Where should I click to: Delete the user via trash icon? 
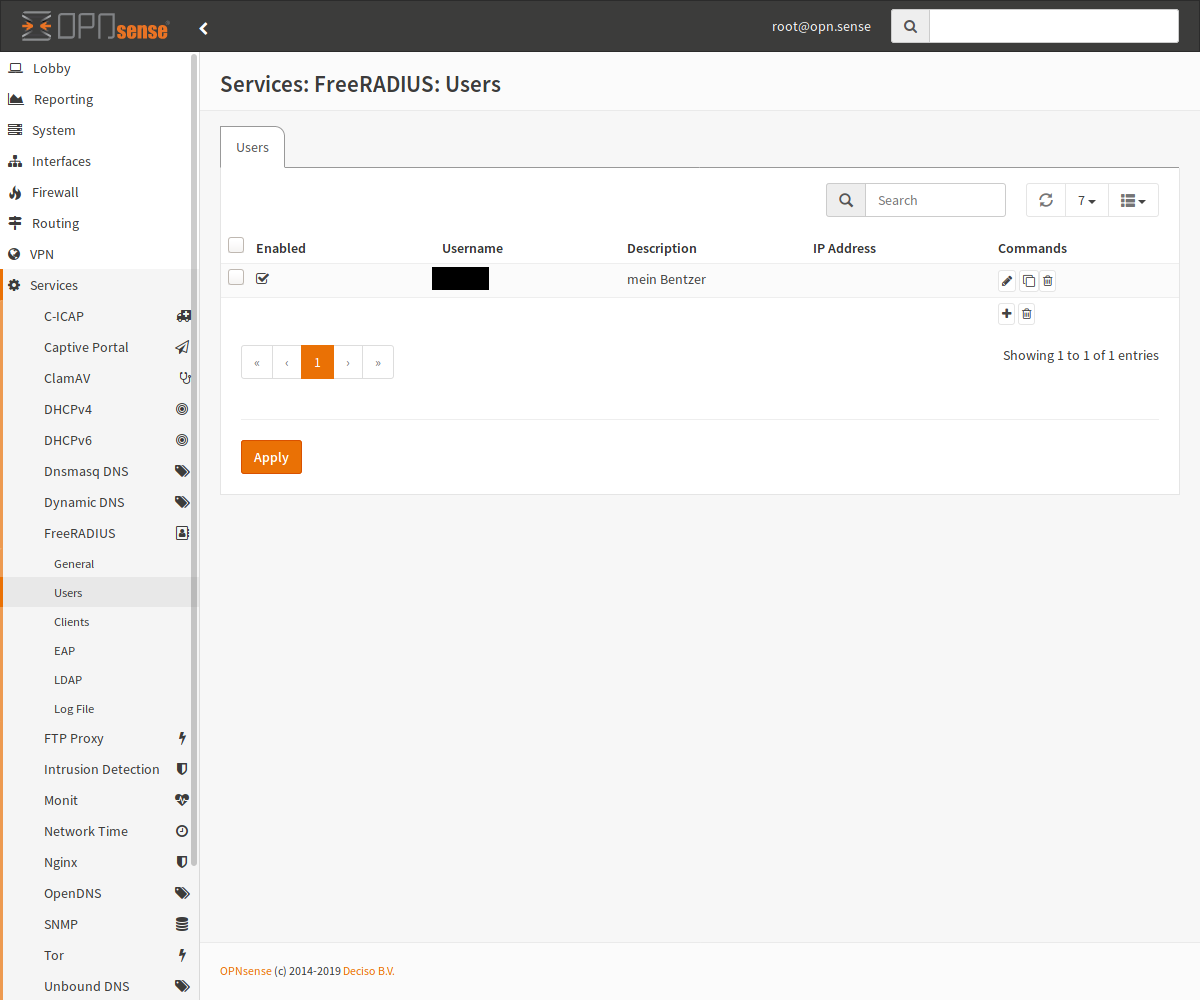(1047, 281)
